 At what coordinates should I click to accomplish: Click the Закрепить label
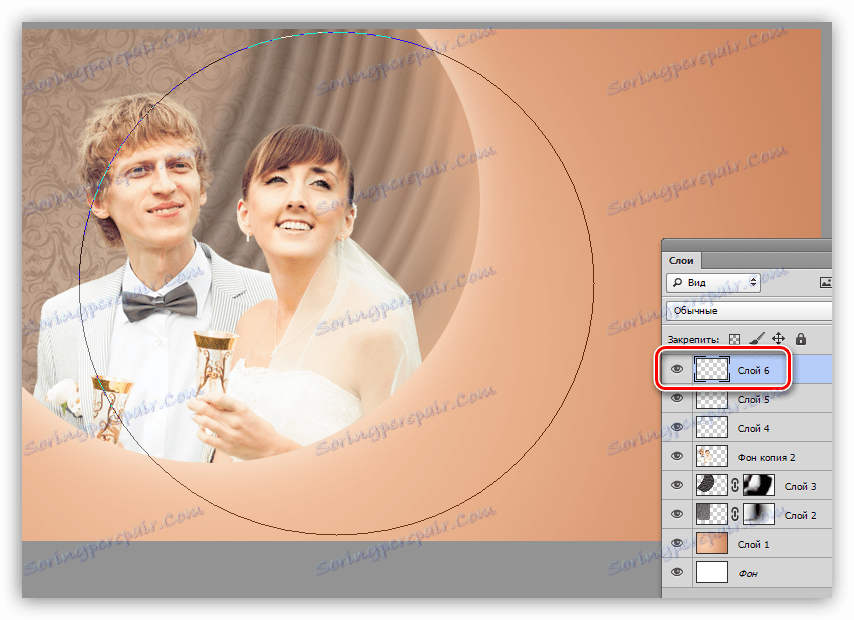[x=693, y=339]
